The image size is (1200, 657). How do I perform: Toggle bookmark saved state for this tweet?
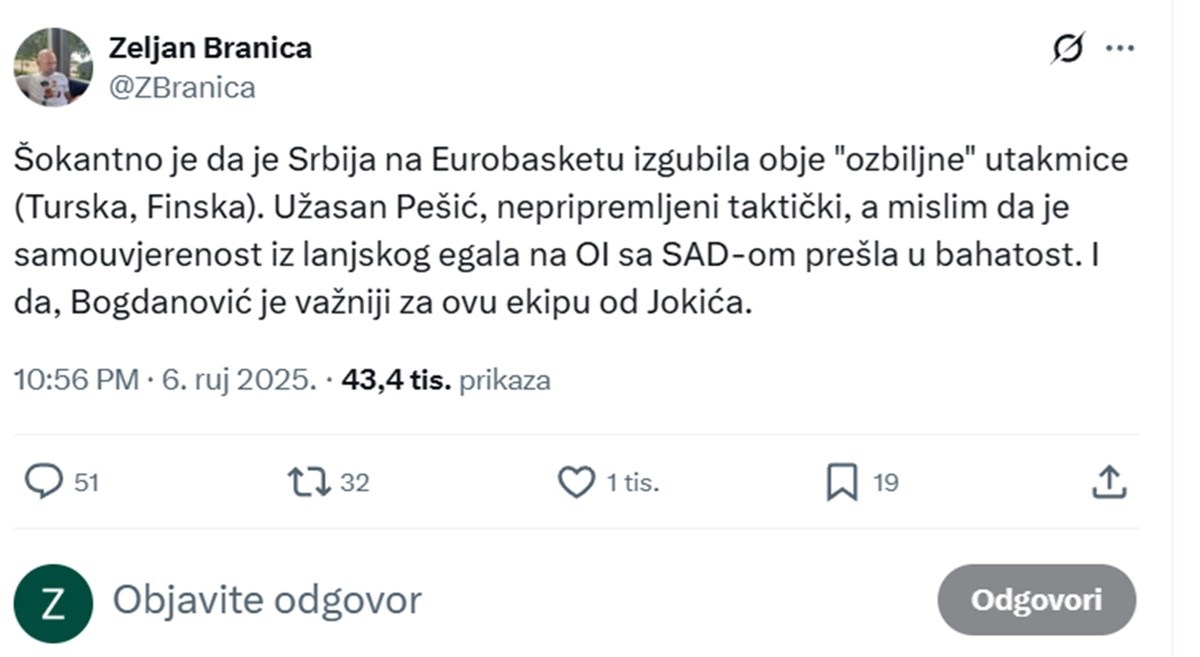click(x=843, y=482)
